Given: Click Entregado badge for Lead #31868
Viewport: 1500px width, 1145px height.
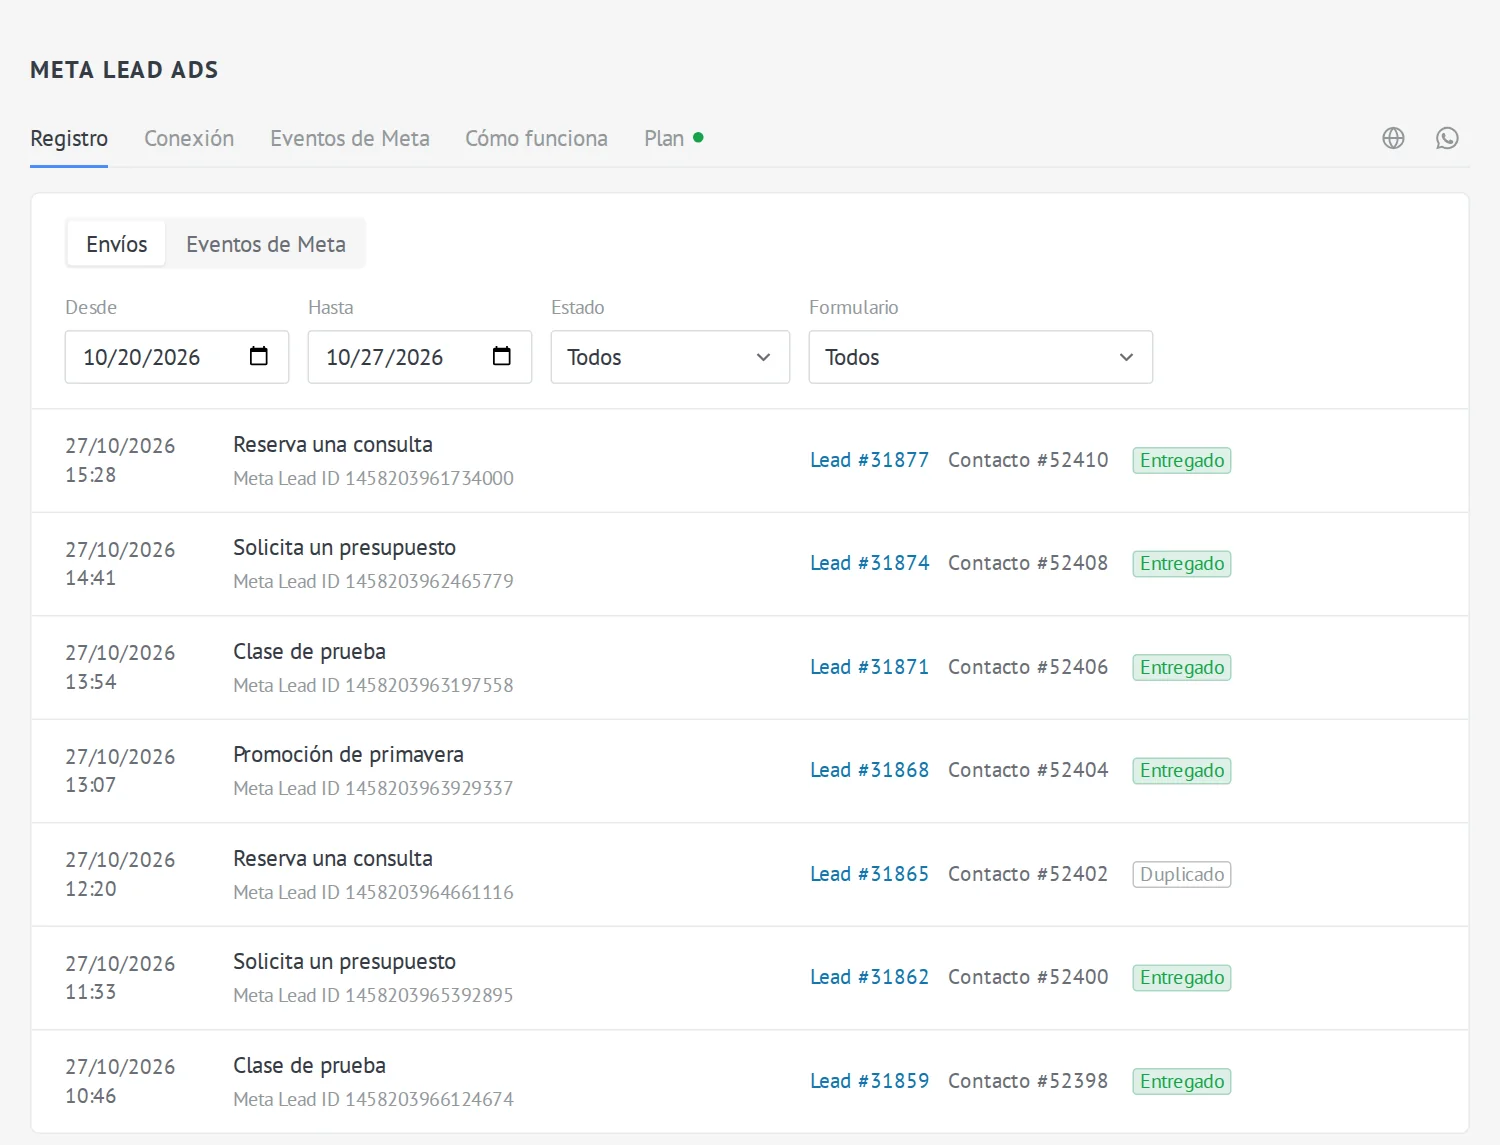Looking at the screenshot, I should (1182, 770).
